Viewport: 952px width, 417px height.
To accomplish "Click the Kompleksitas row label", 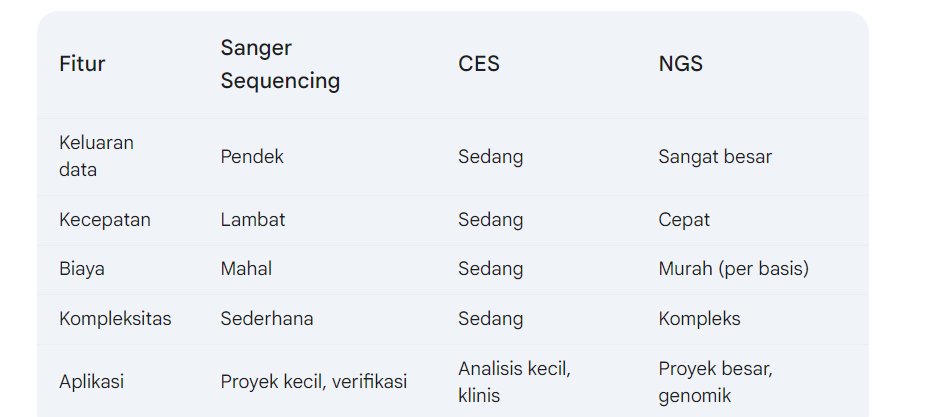I will point(115,319).
